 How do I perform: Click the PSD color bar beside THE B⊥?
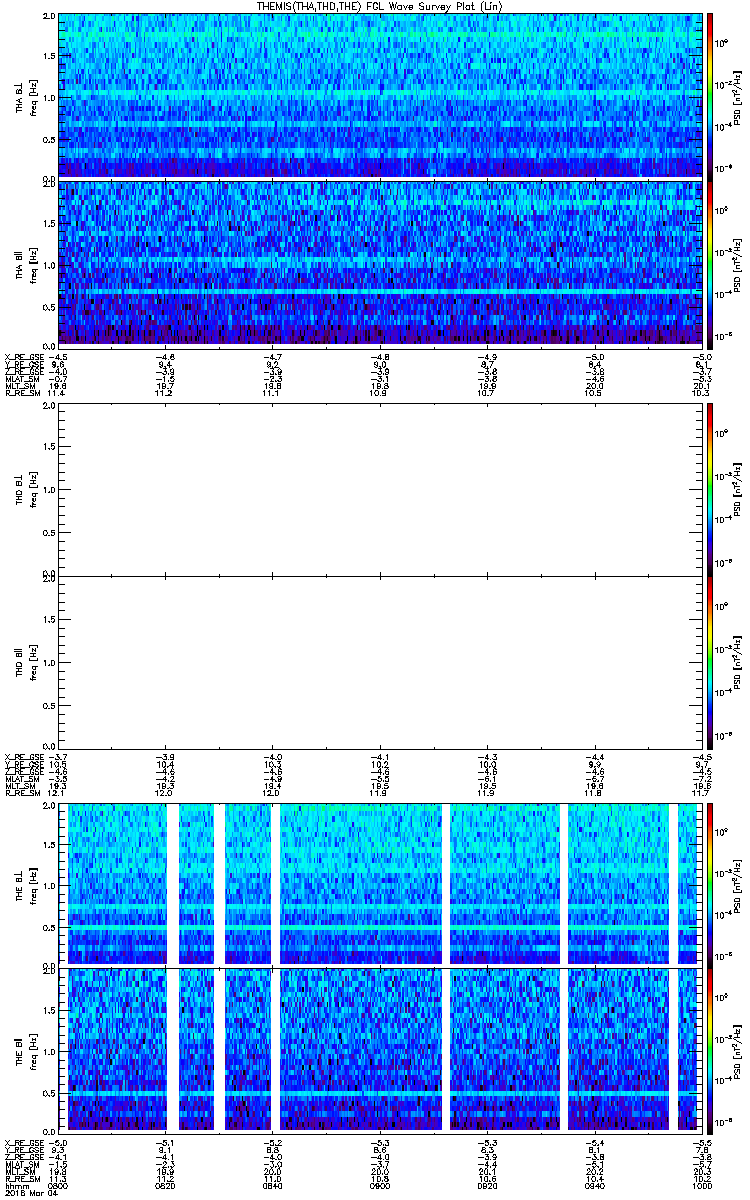[711, 883]
